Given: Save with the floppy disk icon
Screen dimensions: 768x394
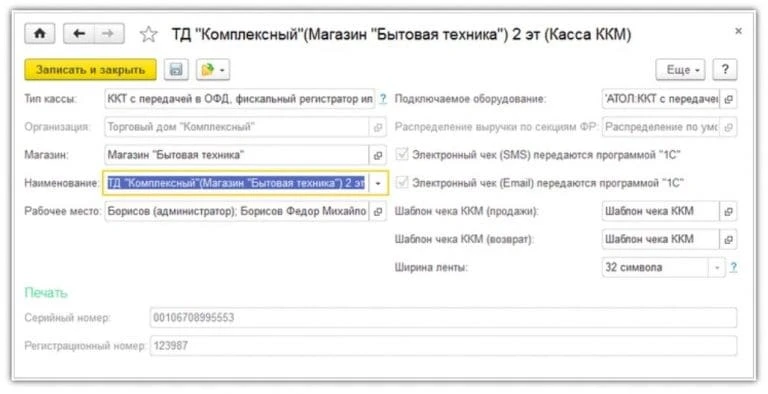Looking at the screenshot, I should [x=176, y=70].
